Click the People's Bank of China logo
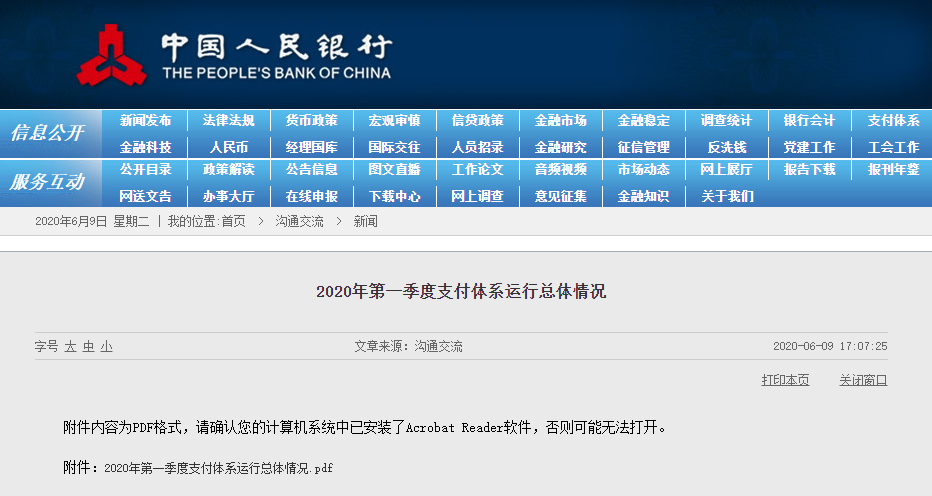The height and width of the screenshot is (496, 932). click(234, 55)
